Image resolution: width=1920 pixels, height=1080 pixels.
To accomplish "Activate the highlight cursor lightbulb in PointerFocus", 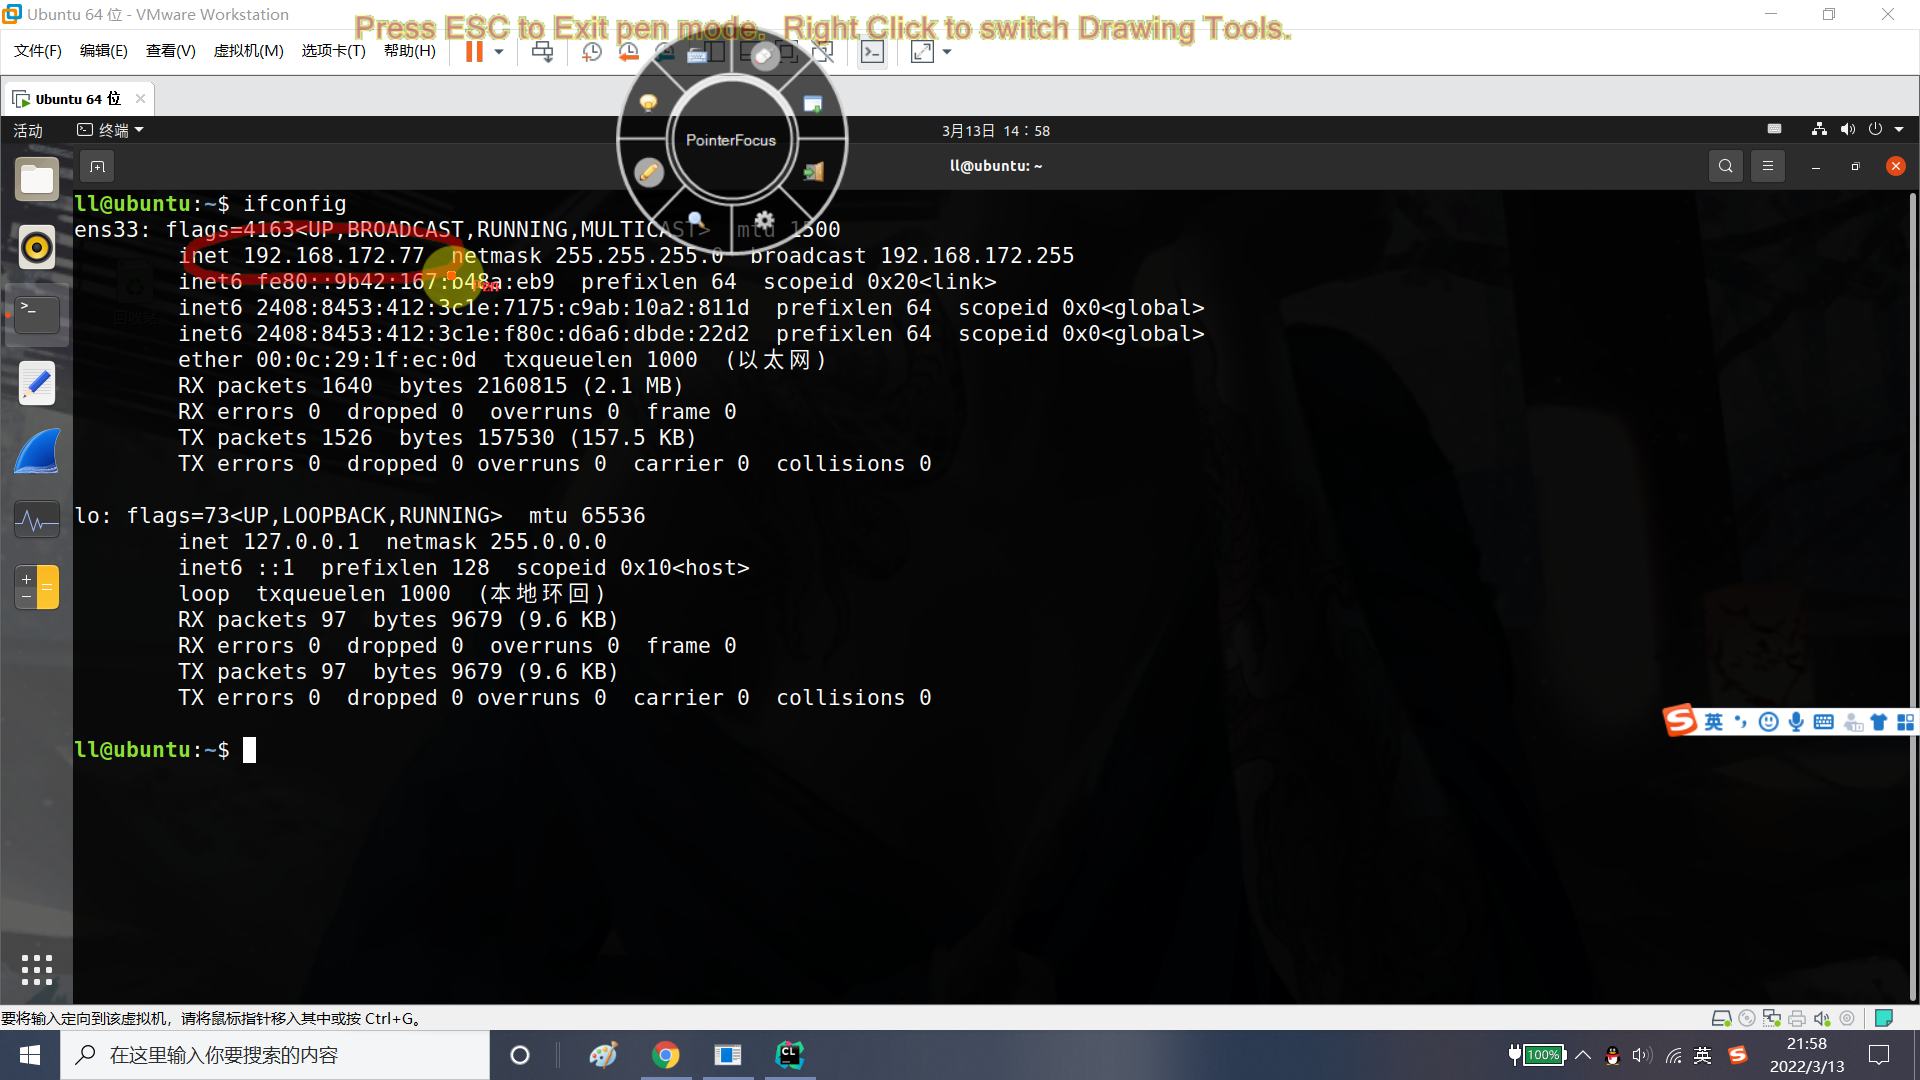I will point(648,103).
